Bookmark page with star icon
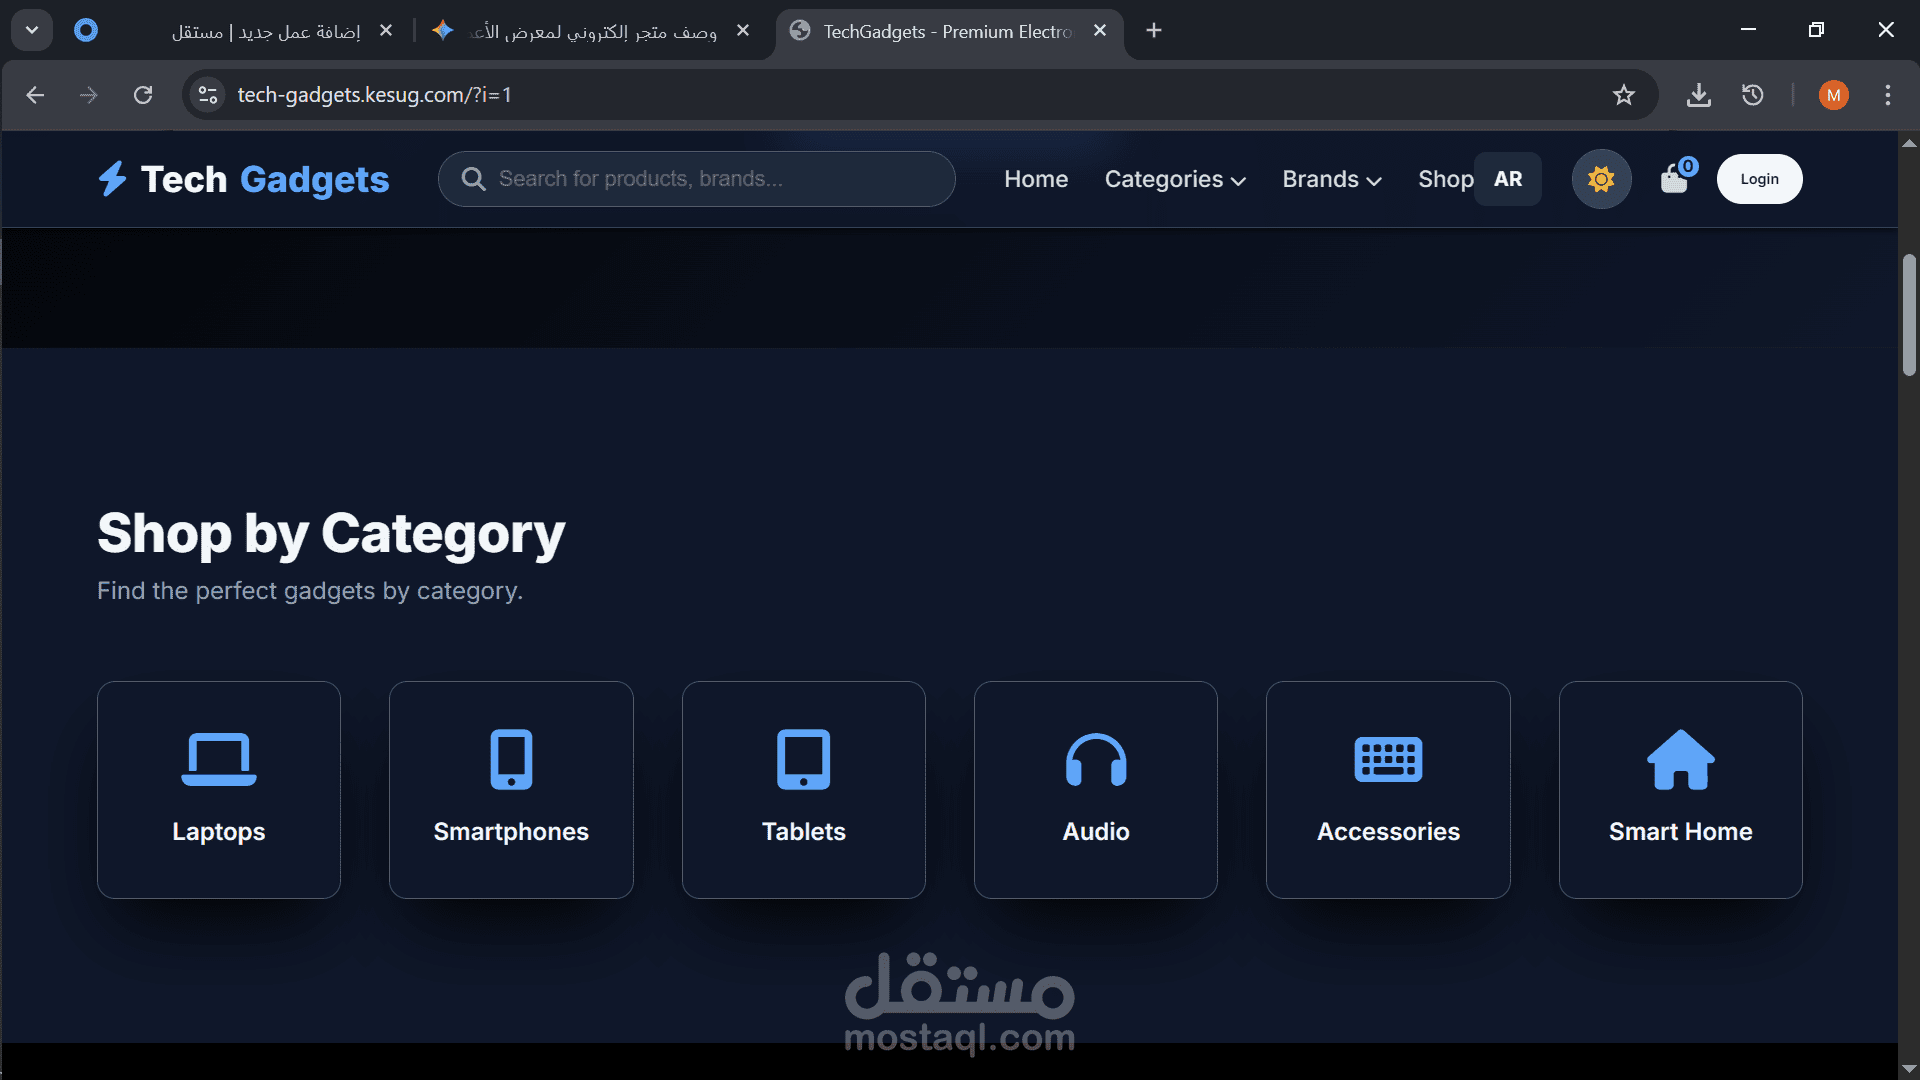This screenshot has width=1920, height=1080. (x=1623, y=95)
